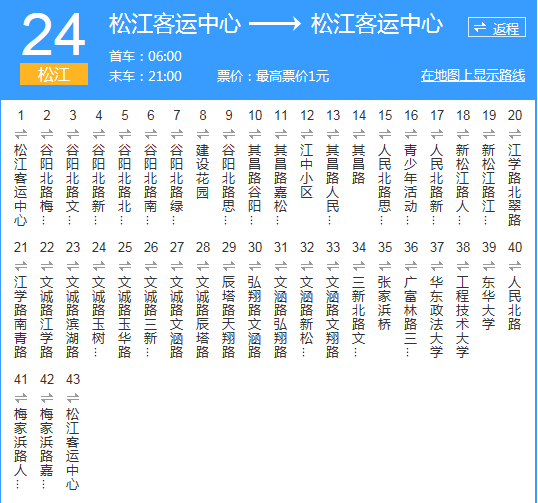Screen dimensions: 538x503
Task: Click transfer icon above stop 8 建设花园
Action: [202, 134]
